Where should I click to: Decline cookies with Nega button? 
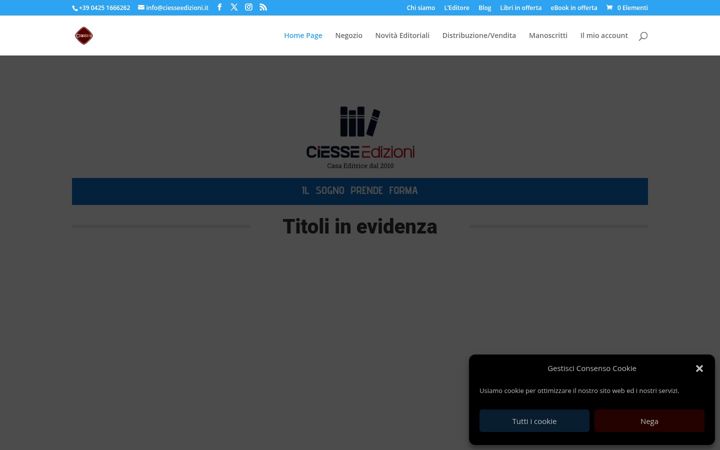pyautogui.click(x=649, y=421)
